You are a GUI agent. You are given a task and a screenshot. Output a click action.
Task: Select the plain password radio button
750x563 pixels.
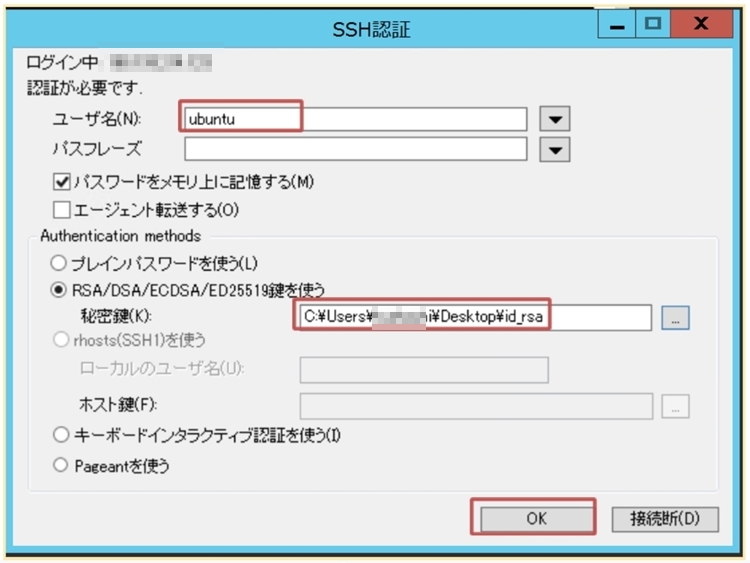59,264
